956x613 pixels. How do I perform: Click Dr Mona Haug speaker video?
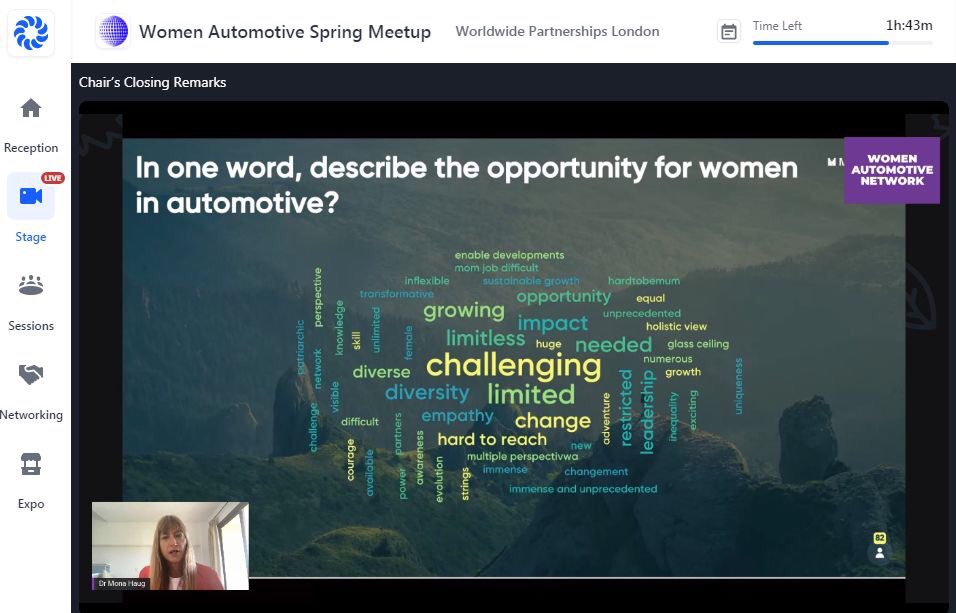click(170, 546)
